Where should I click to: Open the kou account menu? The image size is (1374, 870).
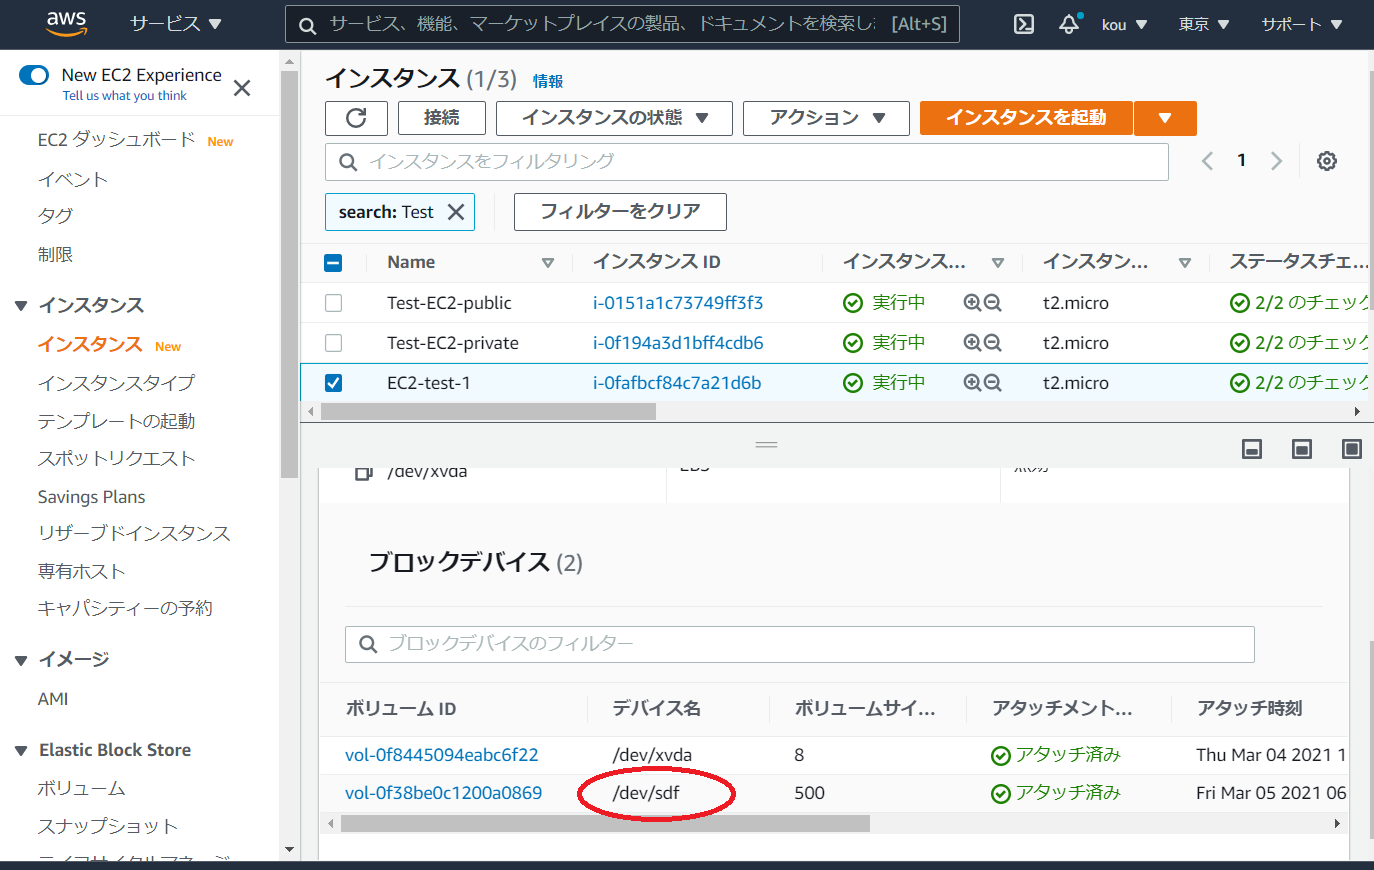pyautogui.click(x=1125, y=24)
